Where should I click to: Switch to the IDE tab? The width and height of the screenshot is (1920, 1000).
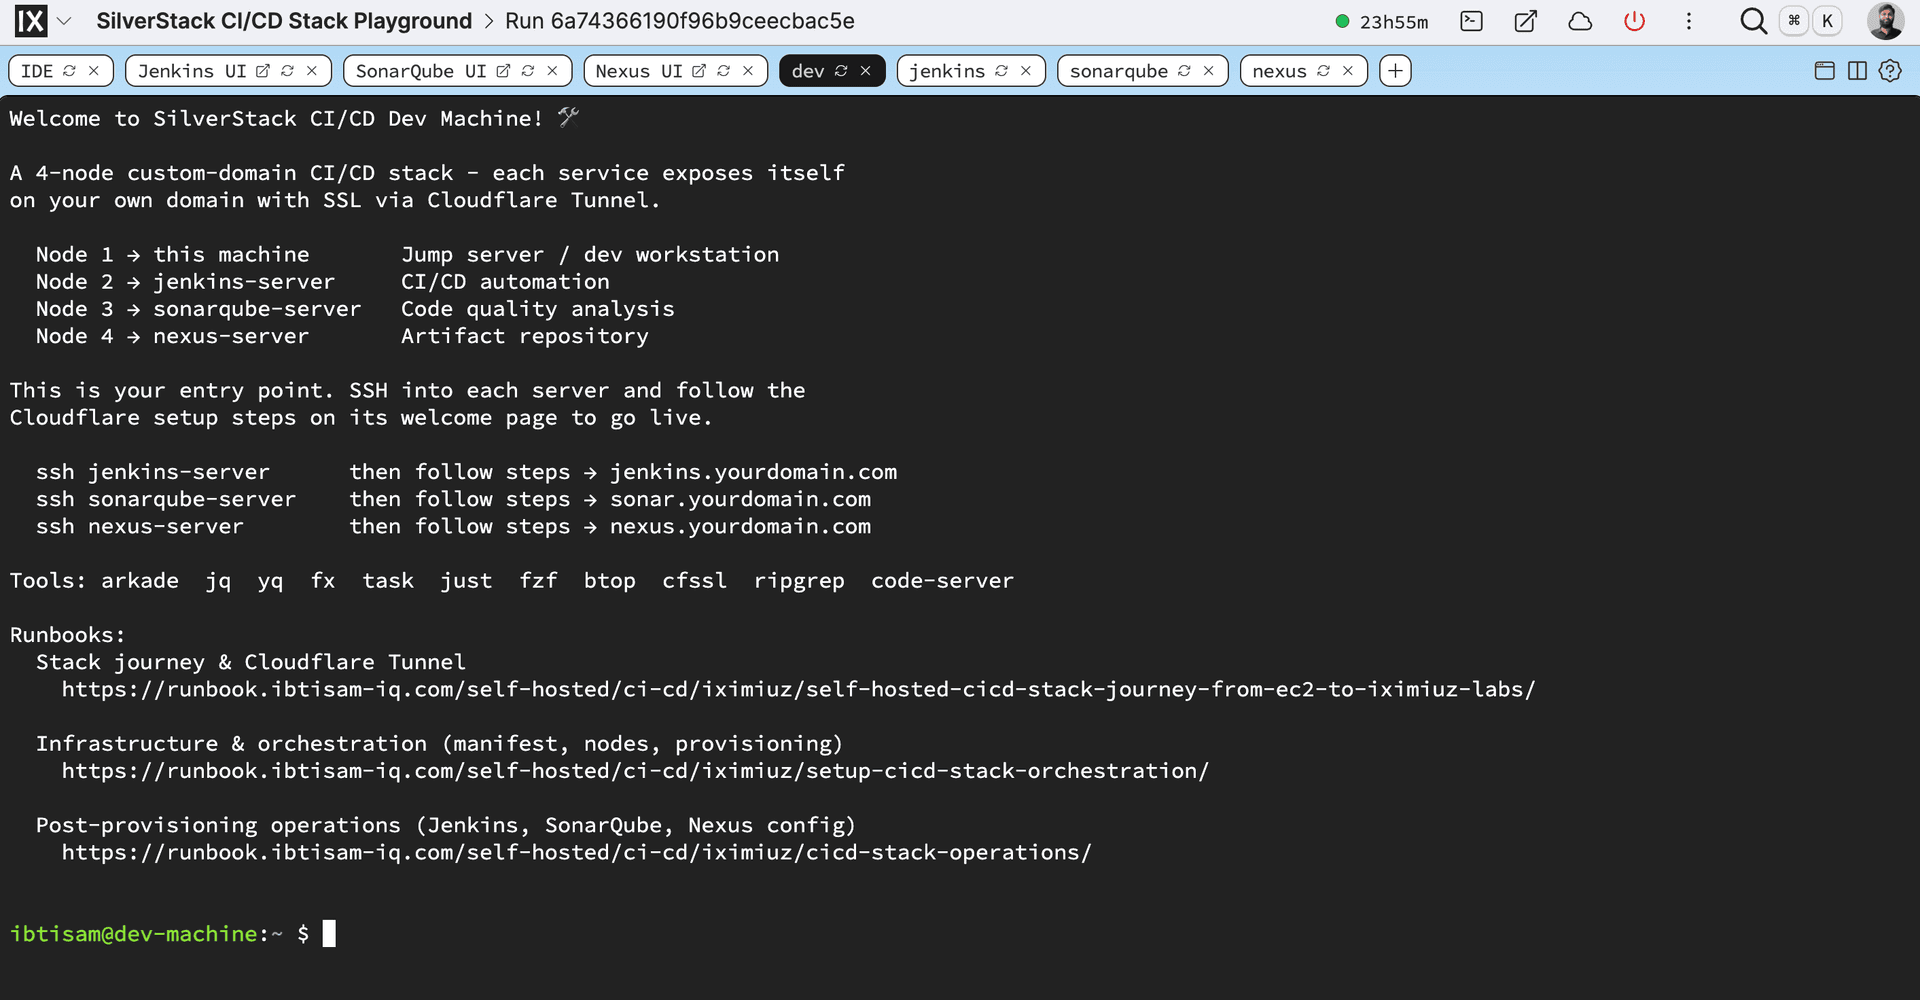point(37,71)
